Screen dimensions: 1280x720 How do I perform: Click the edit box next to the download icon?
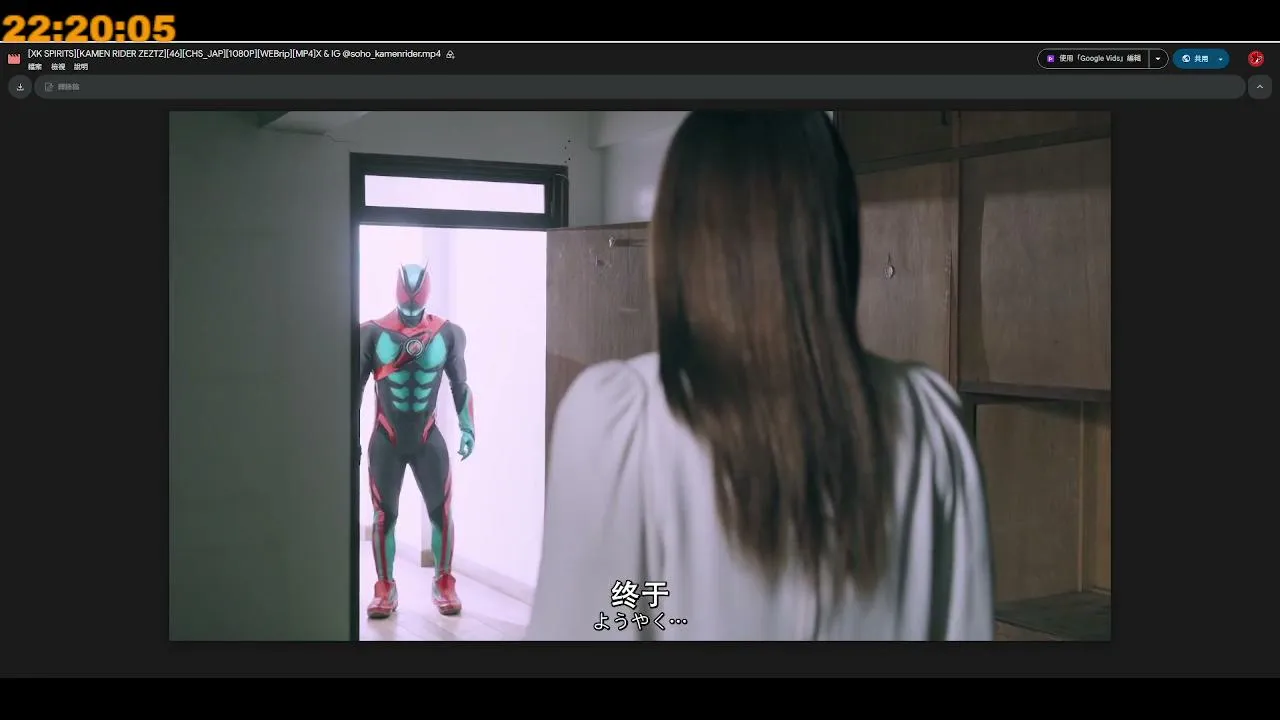click(640, 87)
